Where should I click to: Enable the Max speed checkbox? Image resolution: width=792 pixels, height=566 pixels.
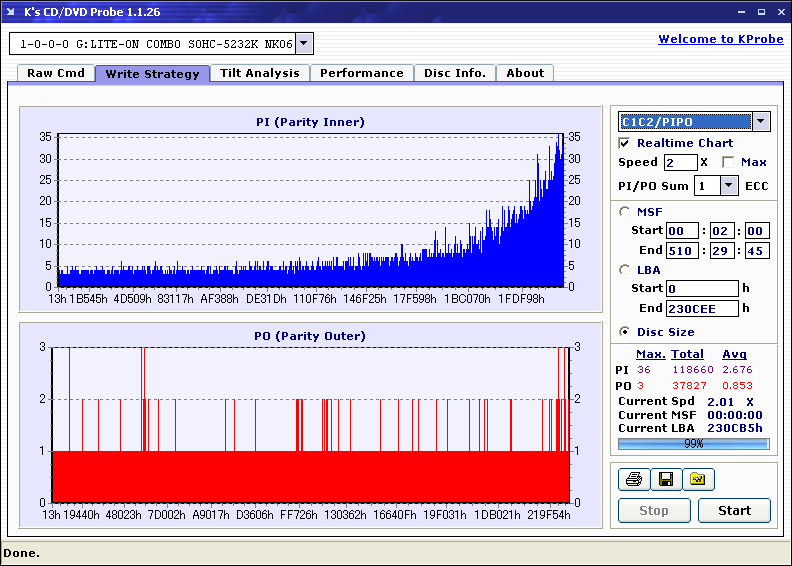728,162
